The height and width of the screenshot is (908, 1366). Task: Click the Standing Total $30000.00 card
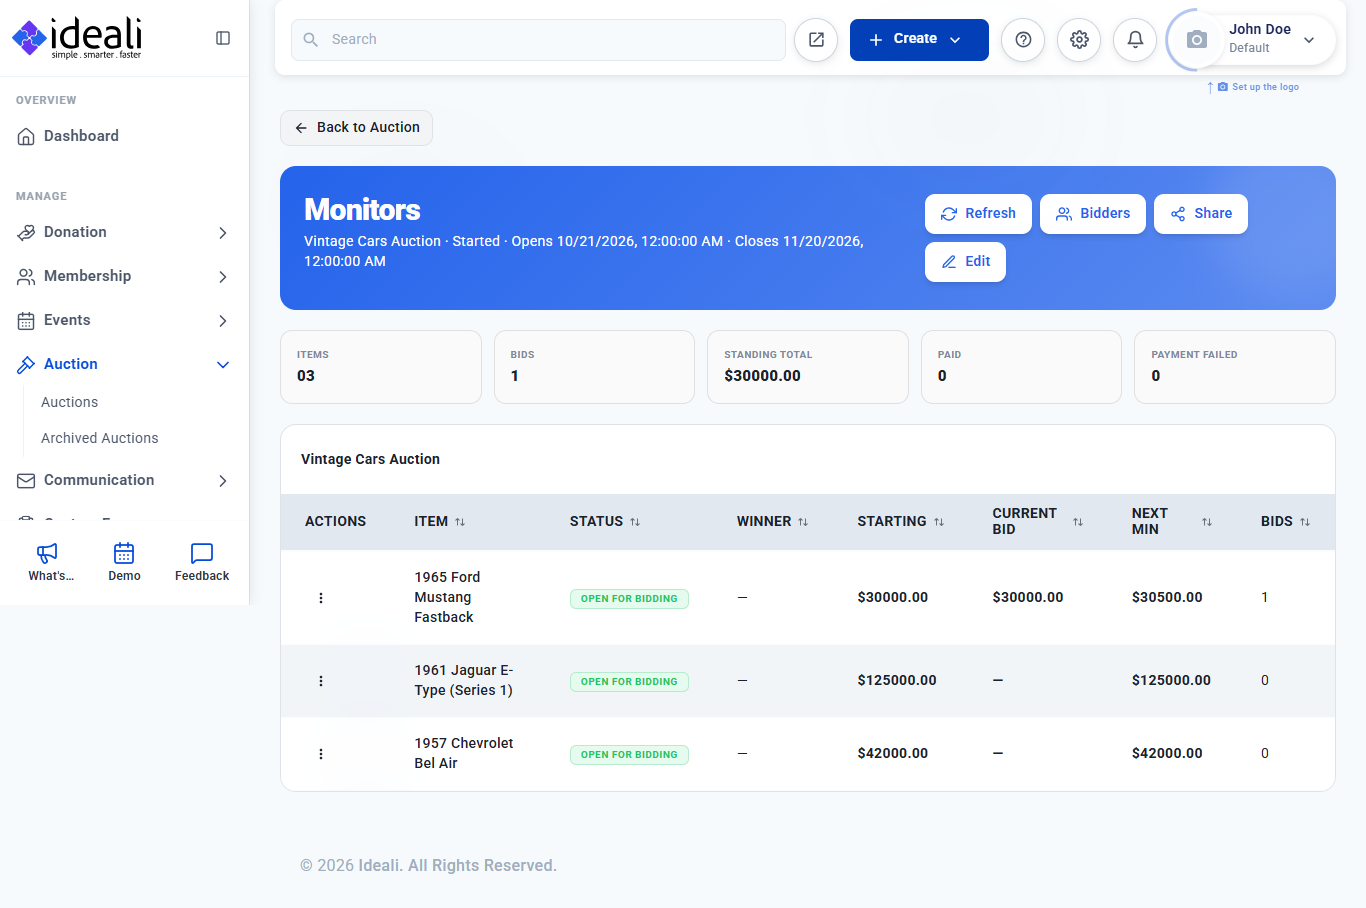point(808,367)
